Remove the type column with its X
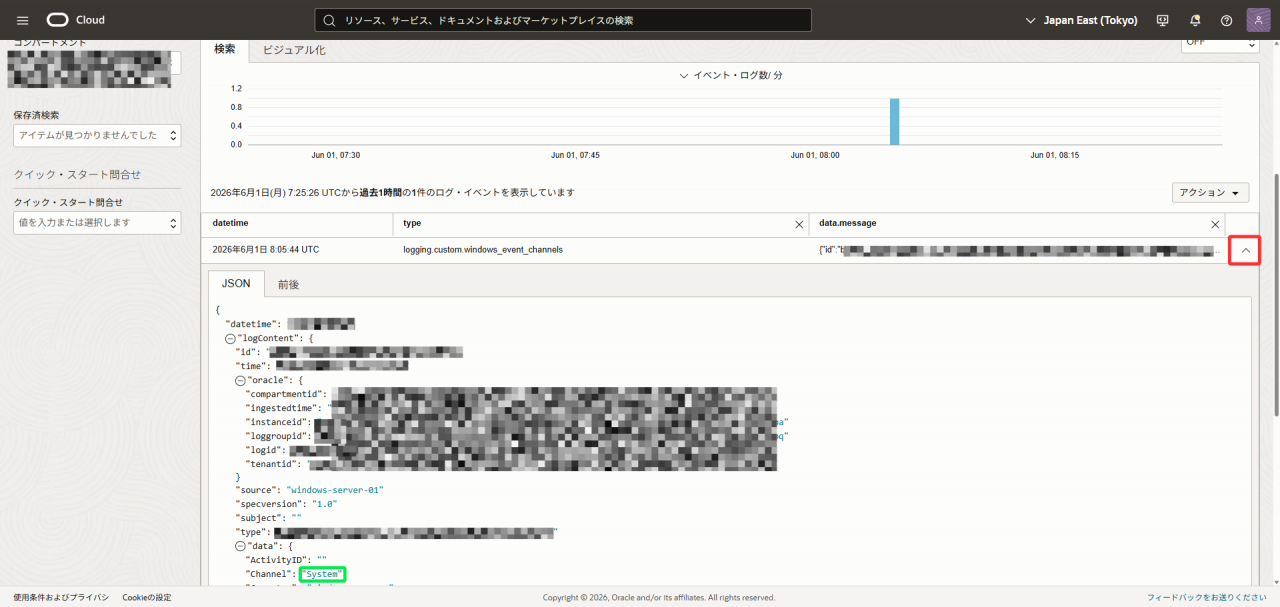1280x607 pixels. click(x=799, y=225)
